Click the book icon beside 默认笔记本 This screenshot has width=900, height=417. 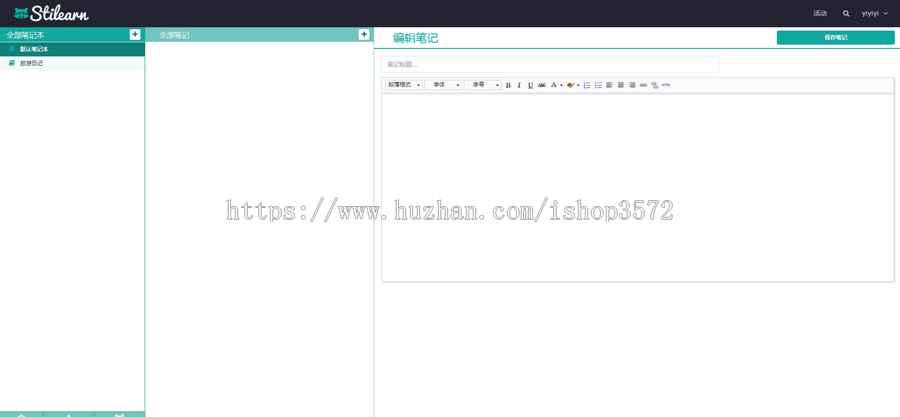point(11,49)
